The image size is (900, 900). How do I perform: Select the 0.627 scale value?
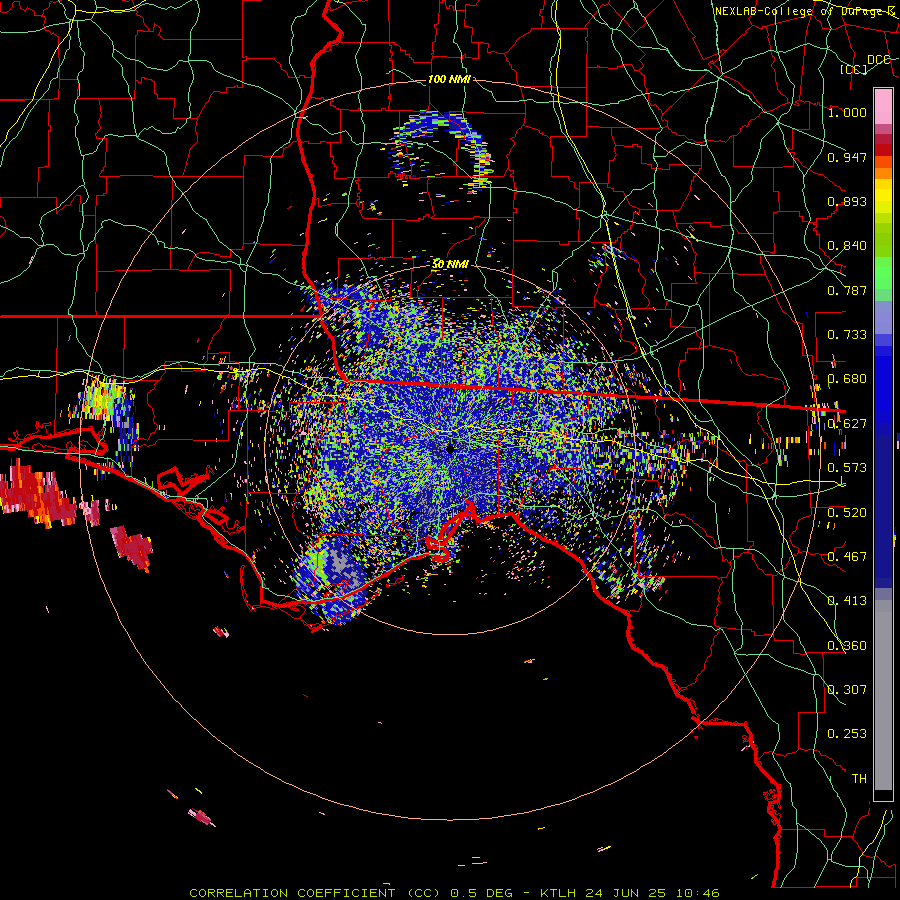coord(847,424)
